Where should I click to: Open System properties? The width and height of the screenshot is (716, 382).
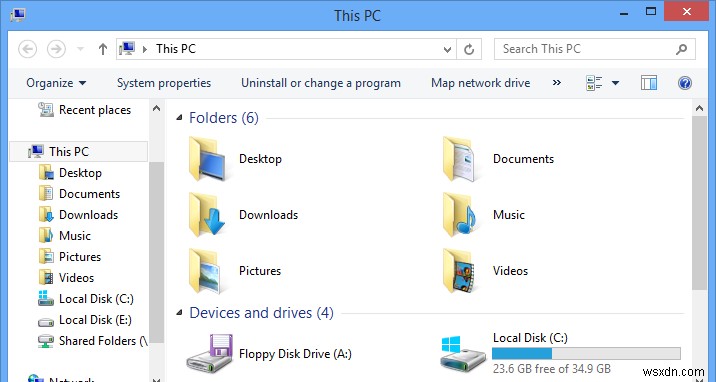(164, 83)
